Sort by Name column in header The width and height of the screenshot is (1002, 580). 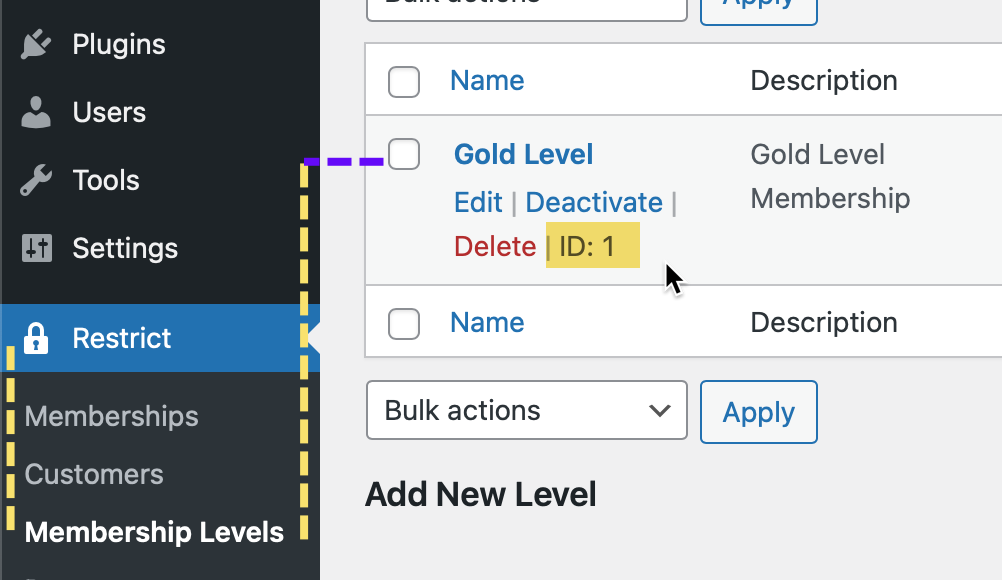(x=487, y=81)
